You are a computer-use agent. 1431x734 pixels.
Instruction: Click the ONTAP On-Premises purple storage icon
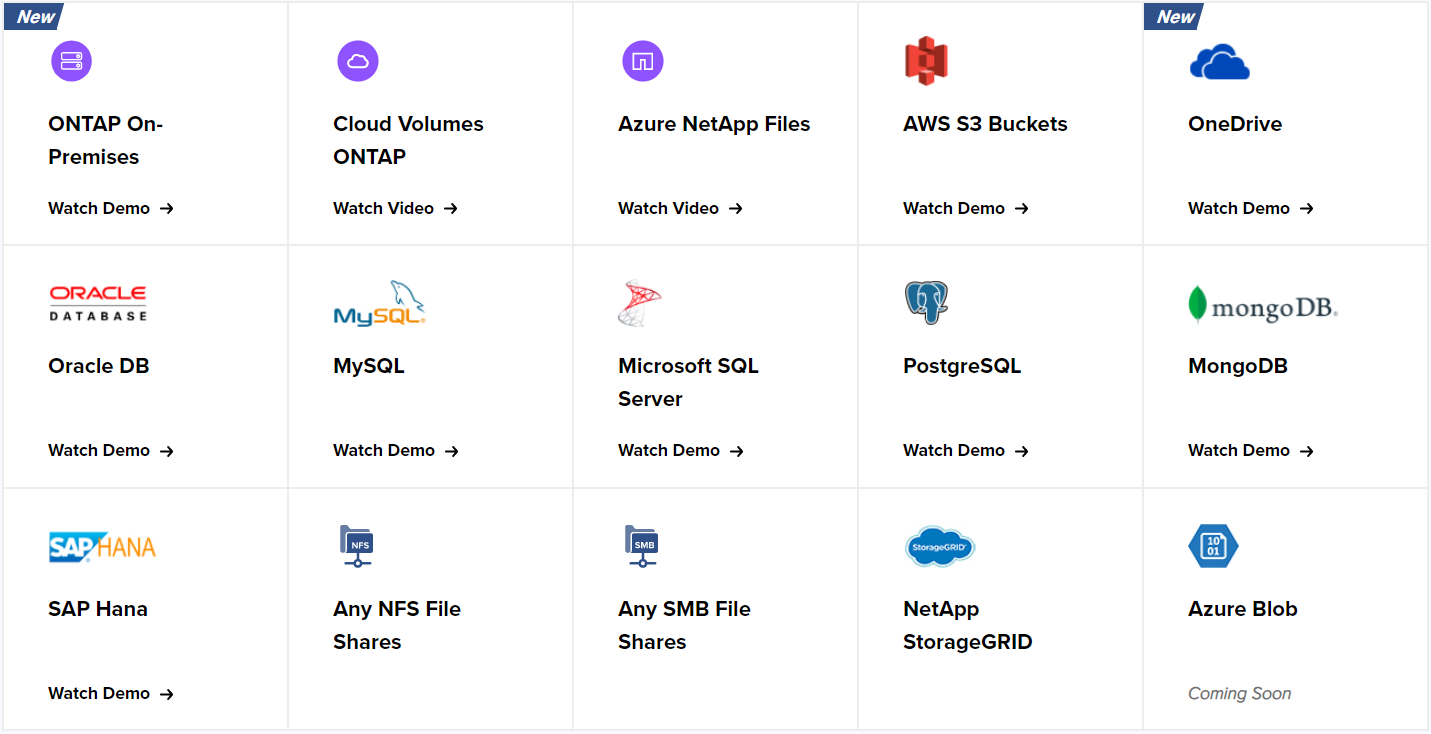[x=71, y=61]
